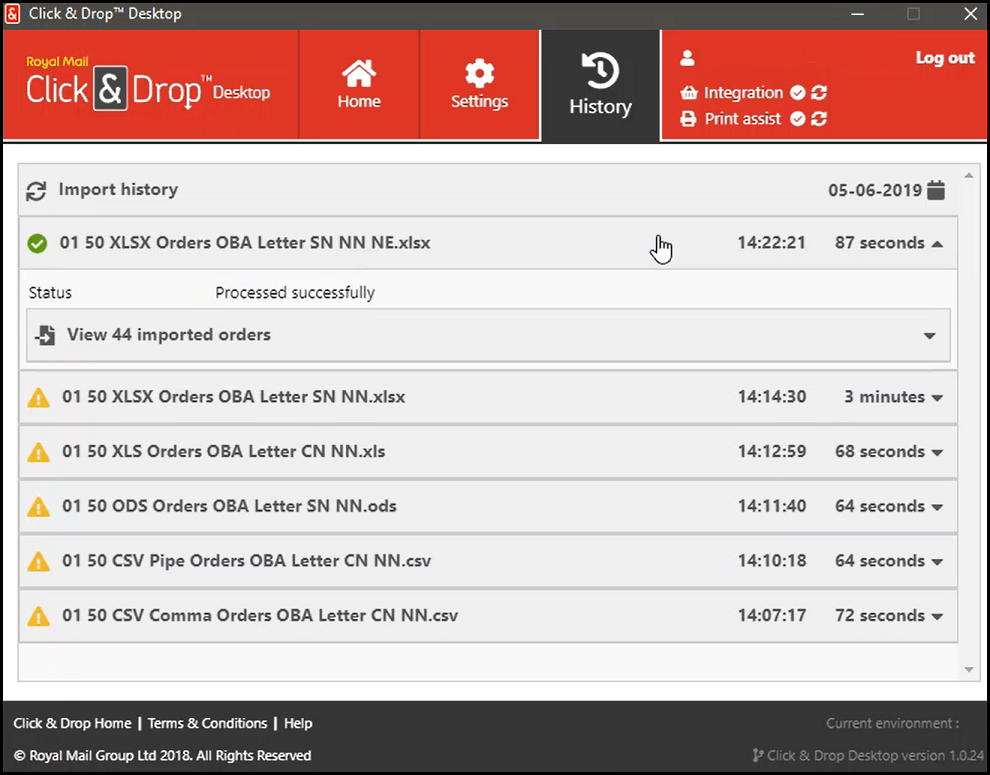Refresh the Integration connection status
The width and height of the screenshot is (990, 775).
pos(819,93)
